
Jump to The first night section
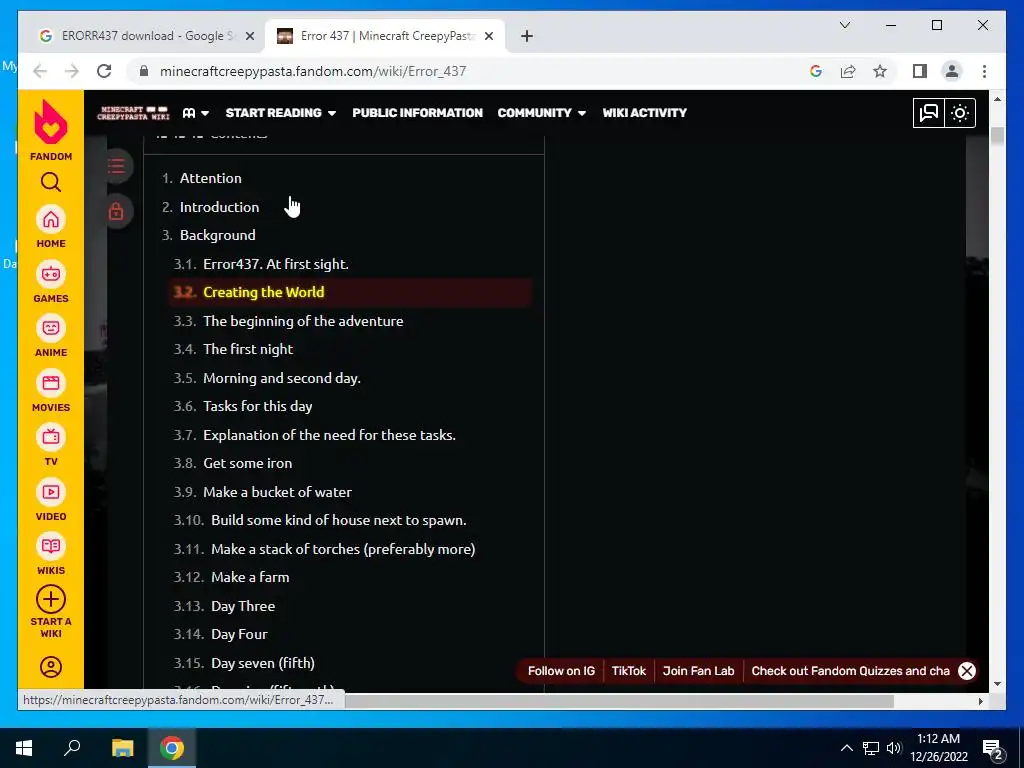click(x=248, y=349)
